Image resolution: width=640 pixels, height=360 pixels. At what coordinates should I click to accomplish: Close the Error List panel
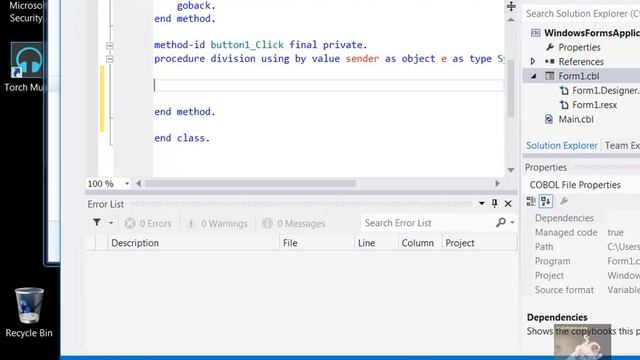(x=508, y=203)
